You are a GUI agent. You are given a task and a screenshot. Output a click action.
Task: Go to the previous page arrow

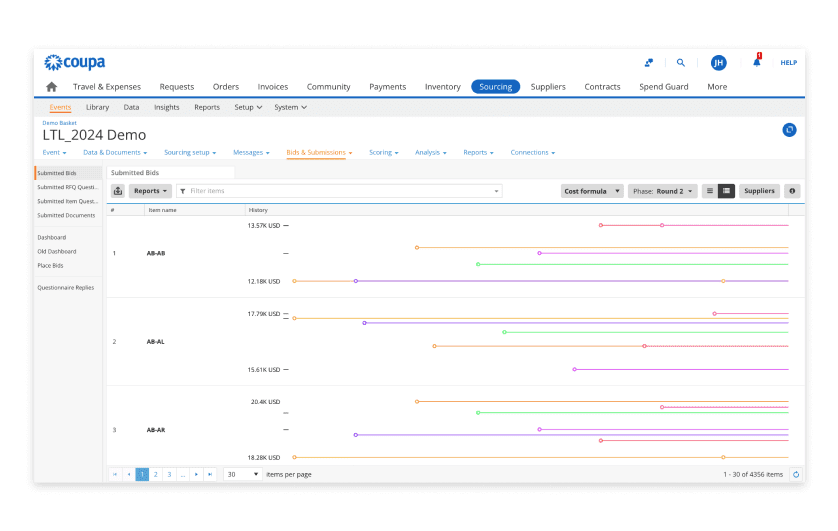pos(129,474)
